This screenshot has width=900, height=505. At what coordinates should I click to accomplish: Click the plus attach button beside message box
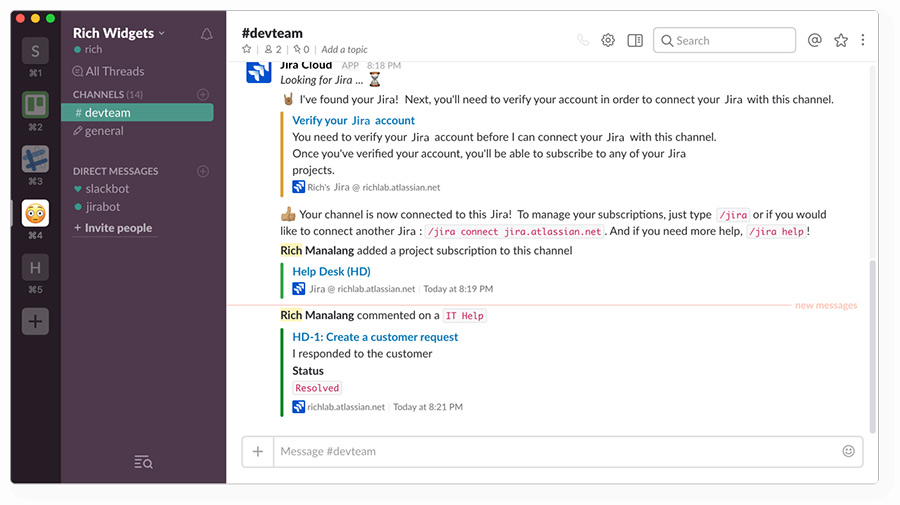pyautogui.click(x=258, y=452)
